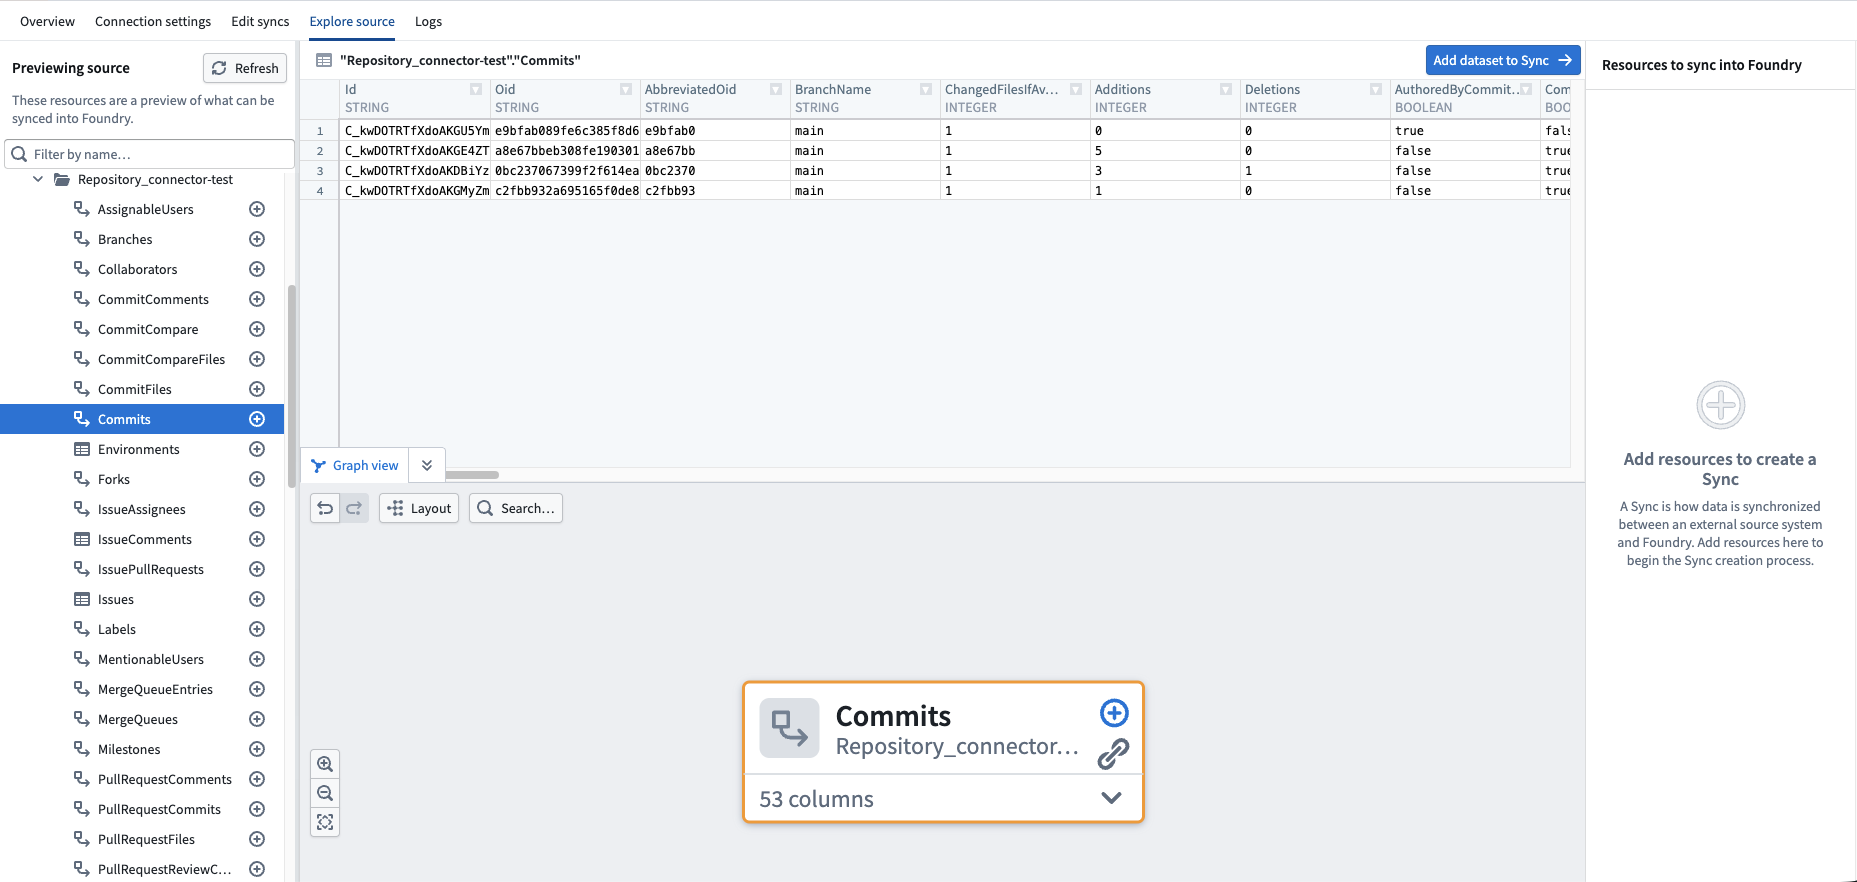Expand 53 columns chevron on Commits node
This screenshot has width=1857, height=882.
click(x=1111, y=798)
